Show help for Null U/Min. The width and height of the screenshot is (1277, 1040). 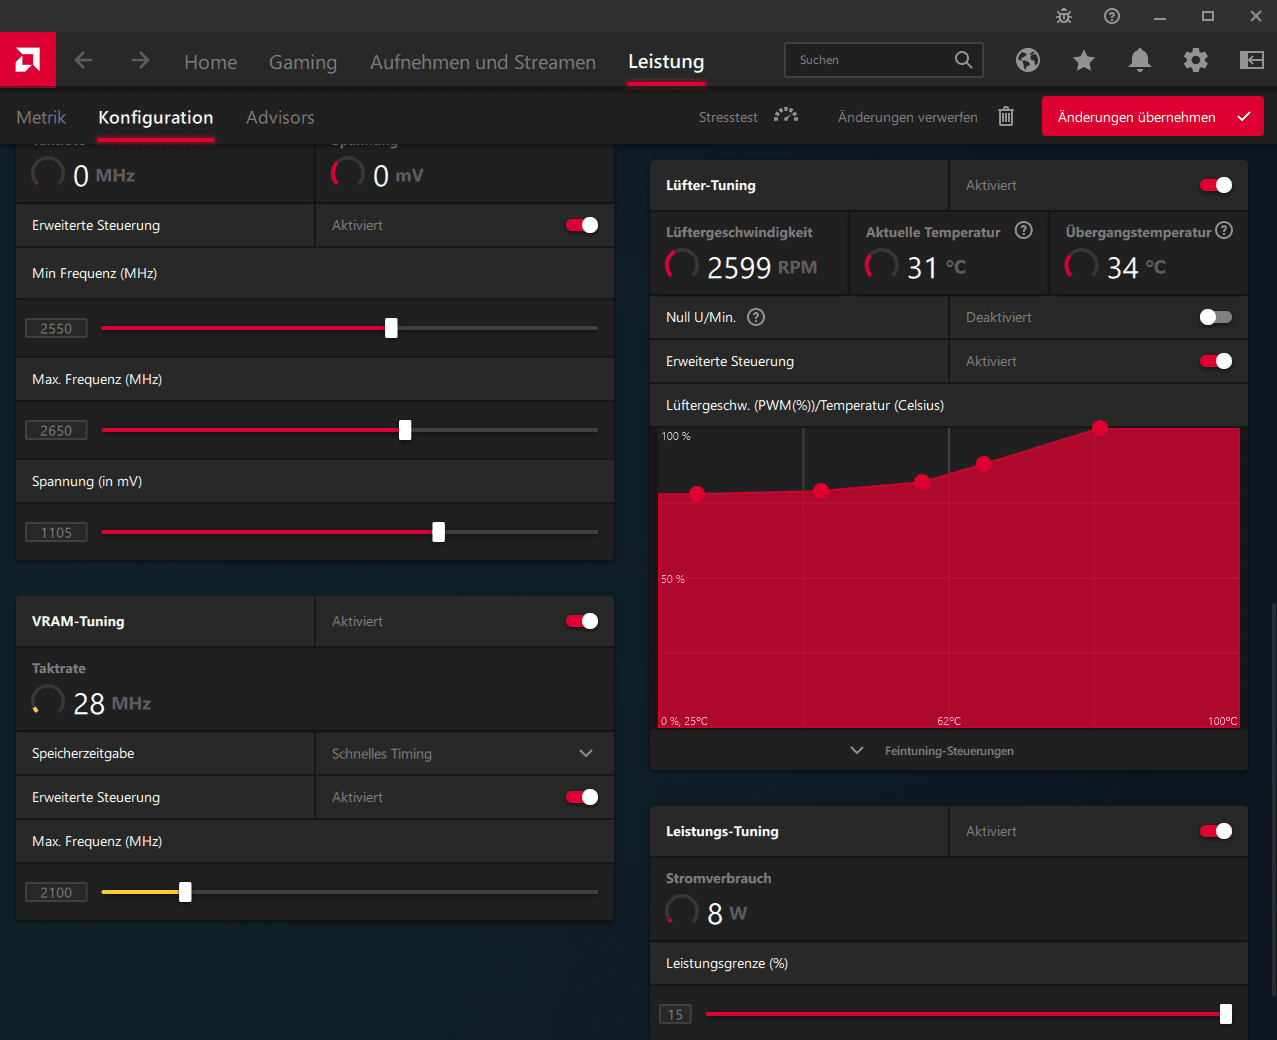click(x=757, y=317)
